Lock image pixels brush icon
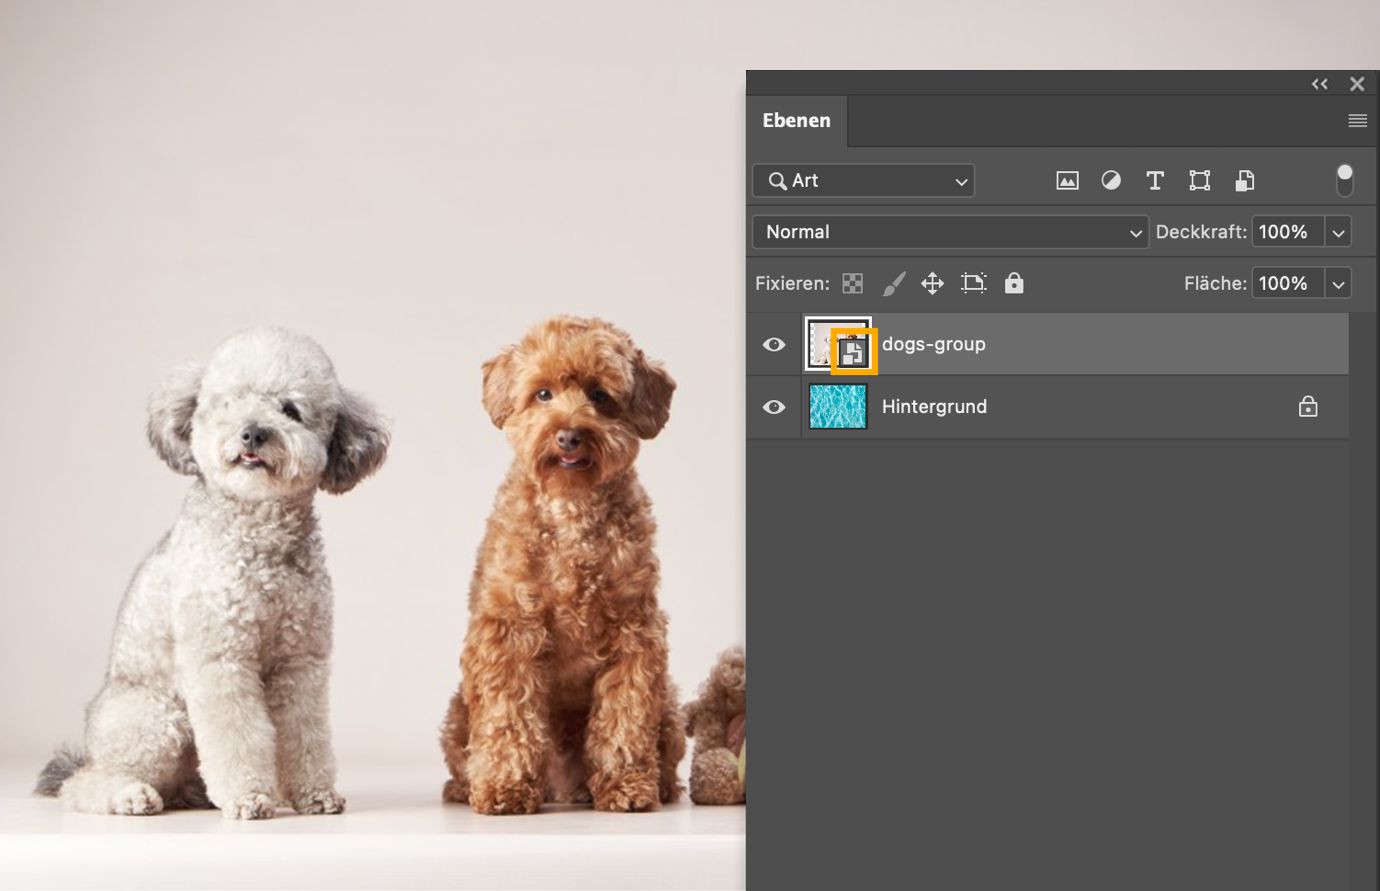This screenshot has height=891, width=1380. click(x=893, y=284)
